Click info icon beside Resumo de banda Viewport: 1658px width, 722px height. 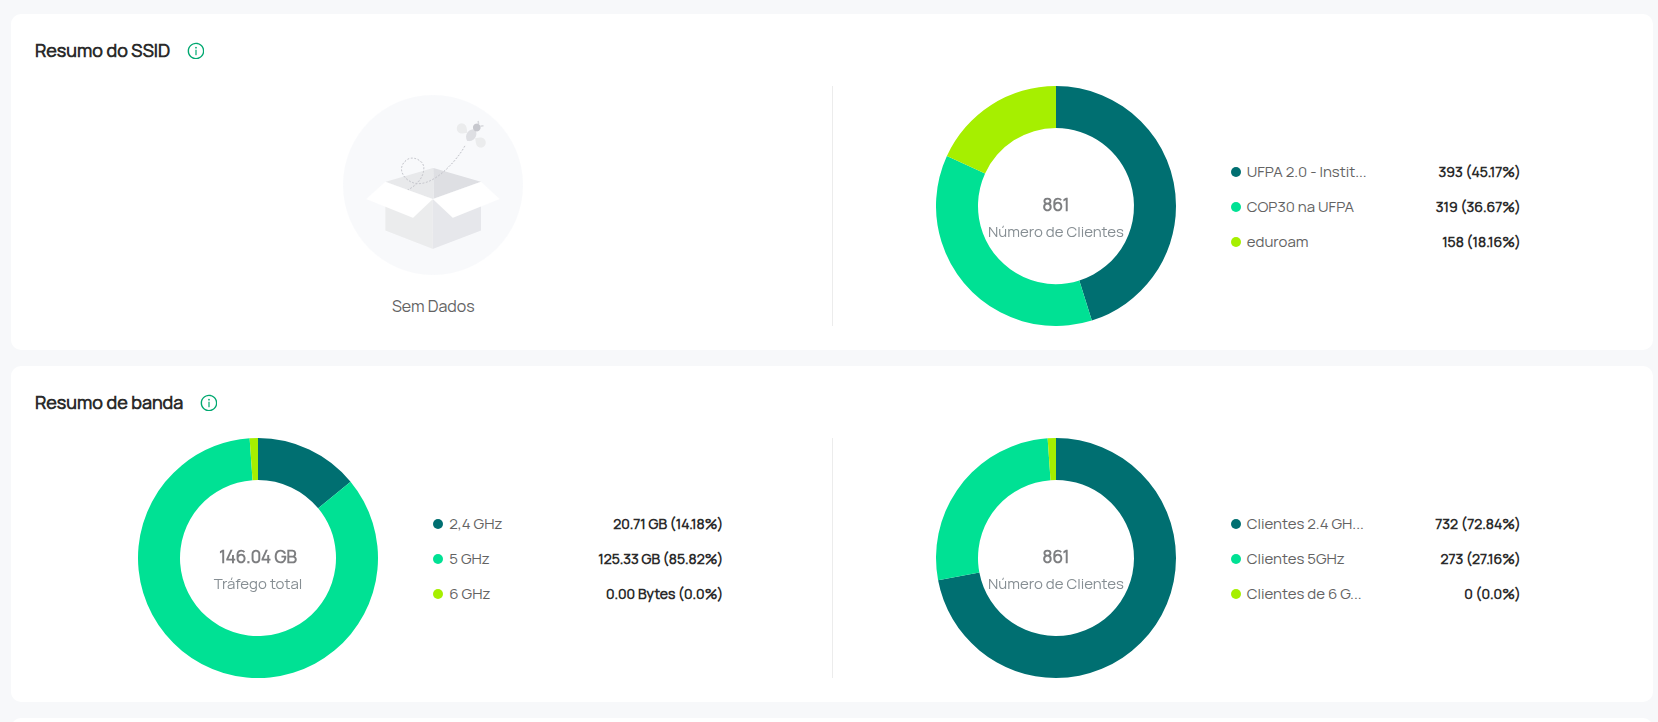209,403
